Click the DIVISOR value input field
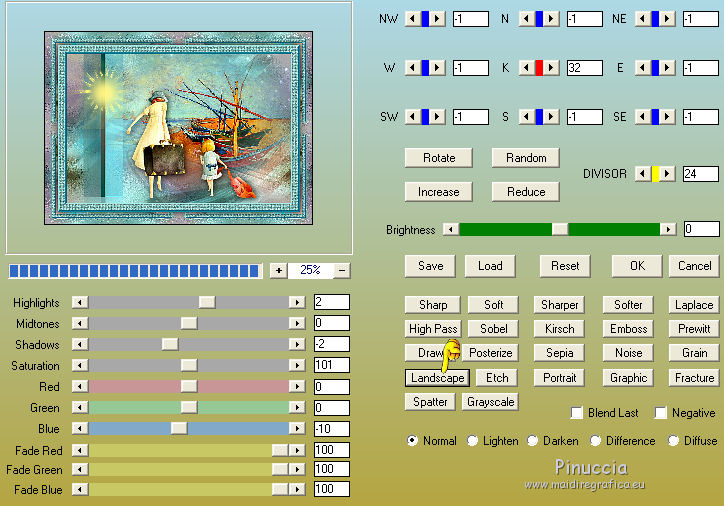The width and height of the screenshot is (724, 506). pos(701,174)
